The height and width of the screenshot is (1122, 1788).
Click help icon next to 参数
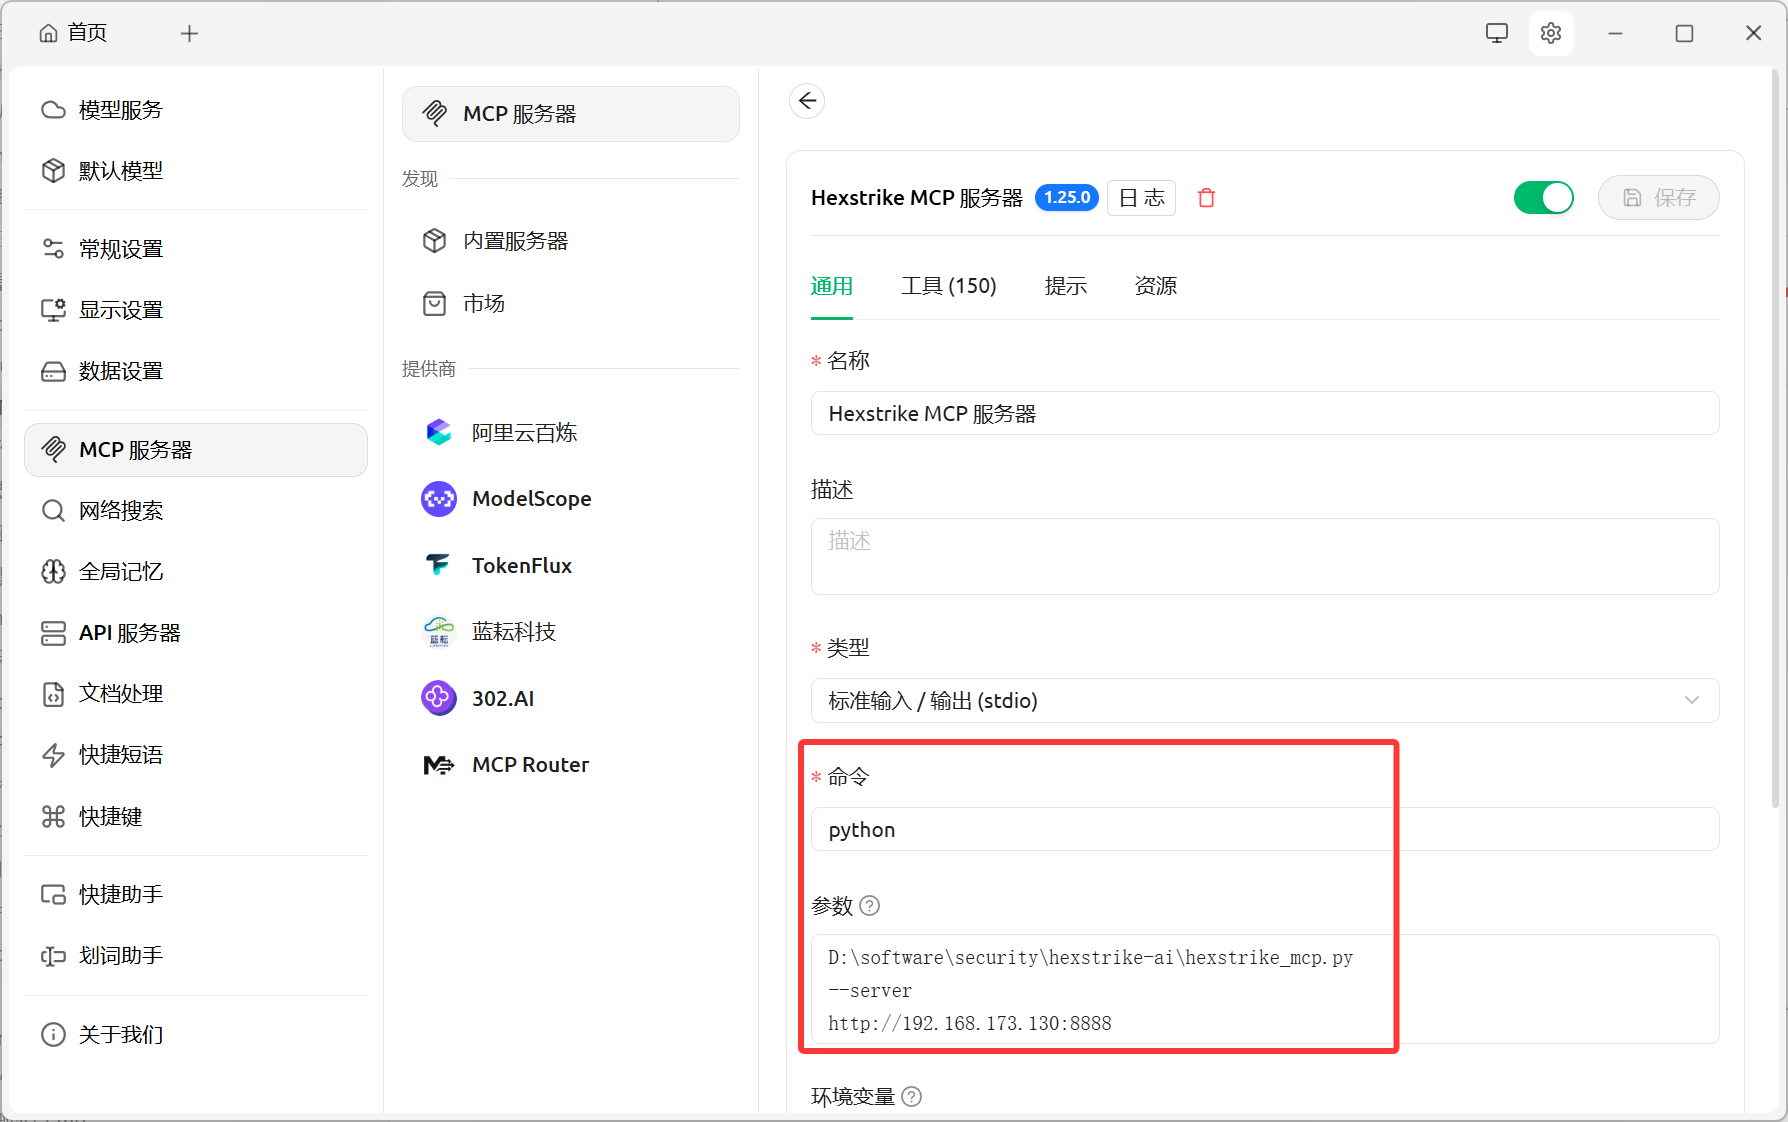coord(870,906)
